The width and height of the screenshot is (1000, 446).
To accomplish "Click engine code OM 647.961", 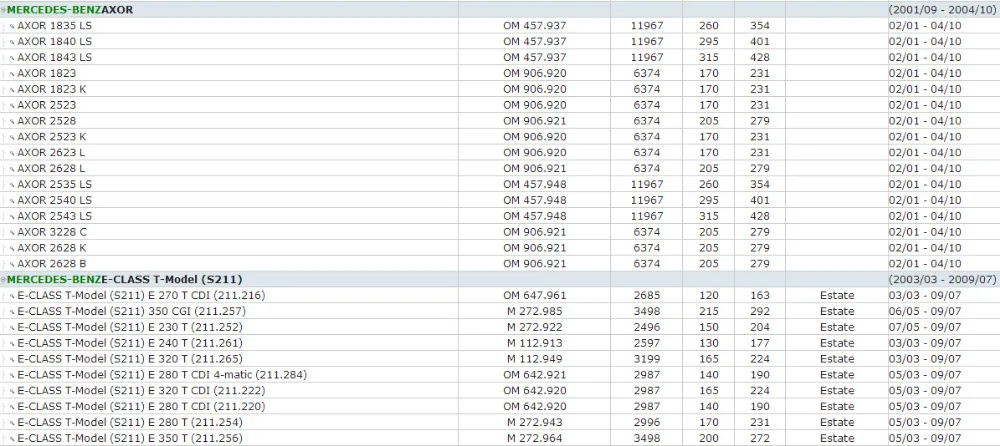I will pyautogui.click(x=534, y=295).
